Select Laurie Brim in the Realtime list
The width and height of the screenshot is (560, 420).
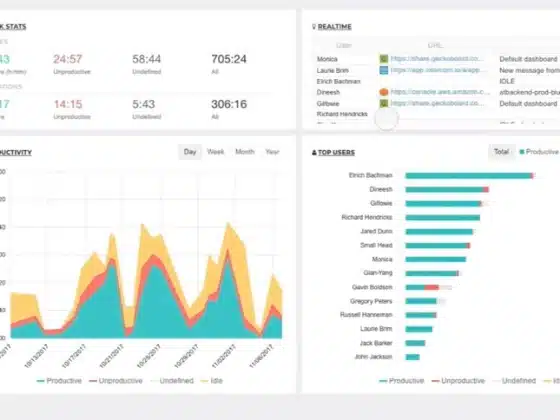332,70
